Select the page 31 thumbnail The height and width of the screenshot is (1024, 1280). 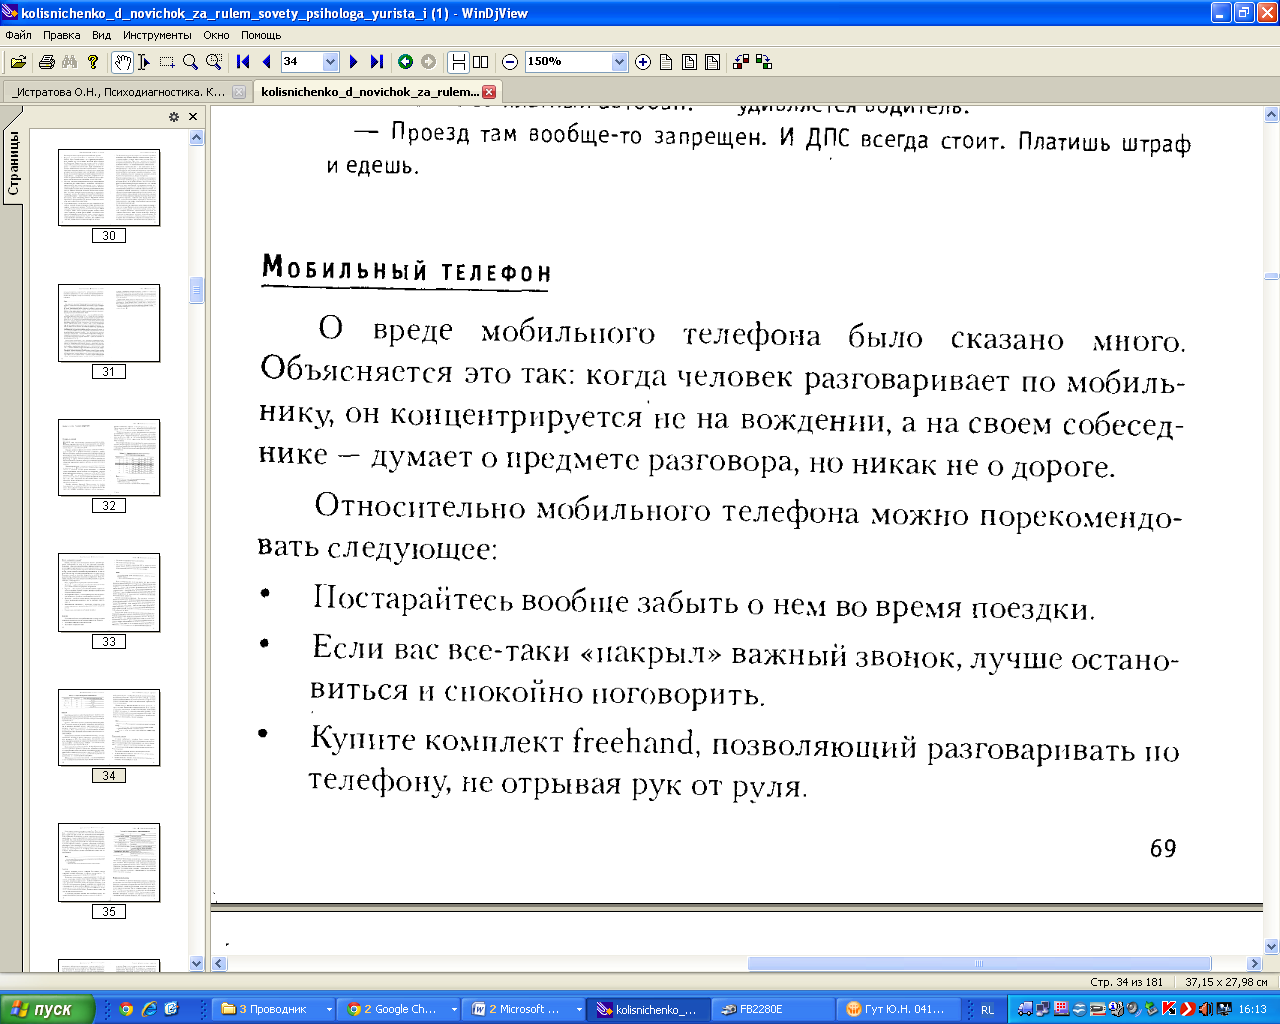109,323
